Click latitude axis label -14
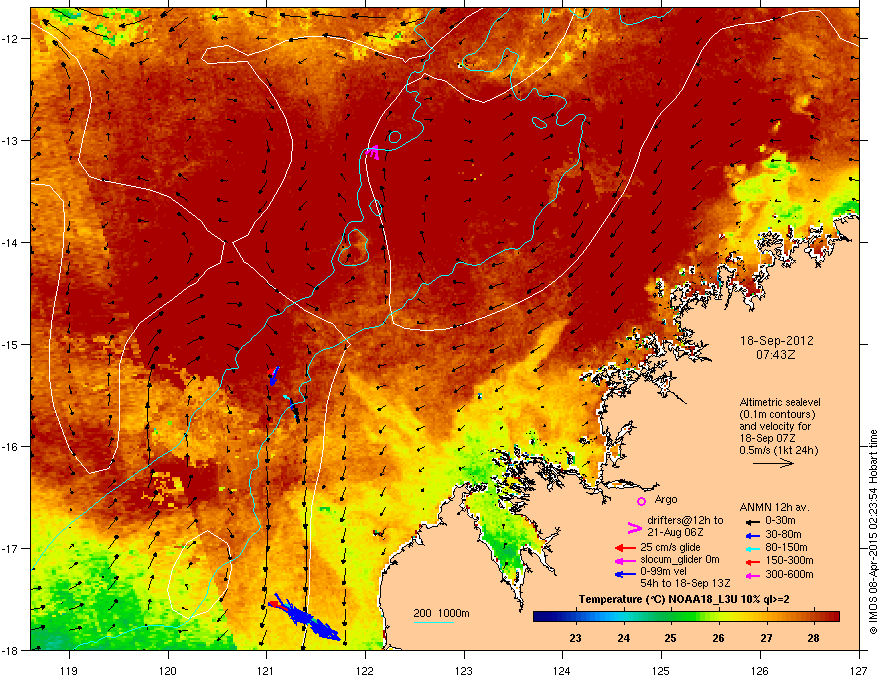The height and width of the screenshot is (680, 880). (11, 242)
